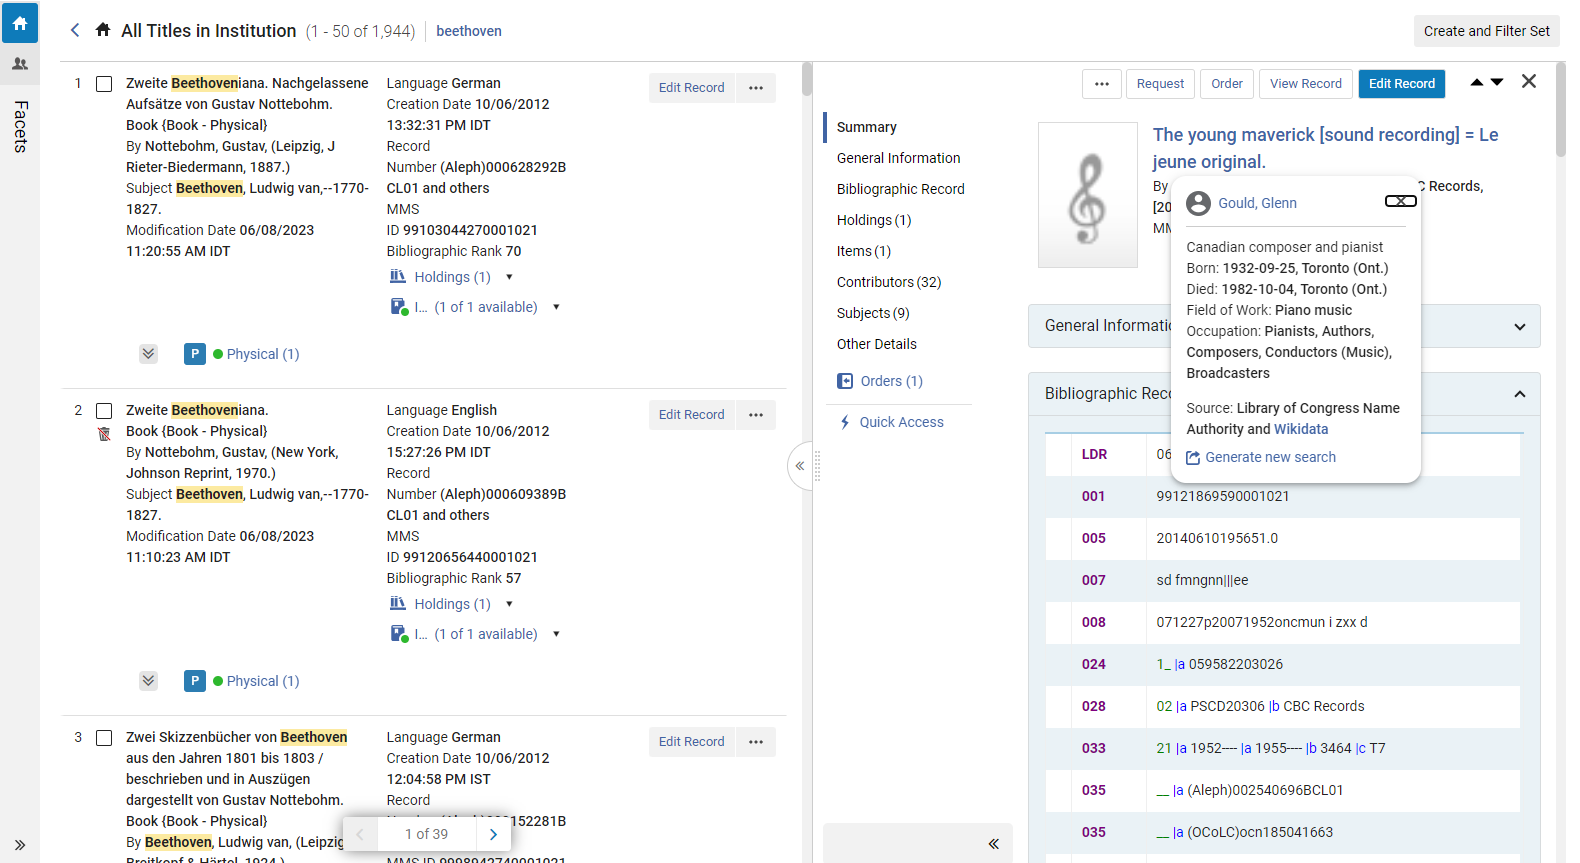Click Edit Record for record 1
1580x863 pixels.
691,88
